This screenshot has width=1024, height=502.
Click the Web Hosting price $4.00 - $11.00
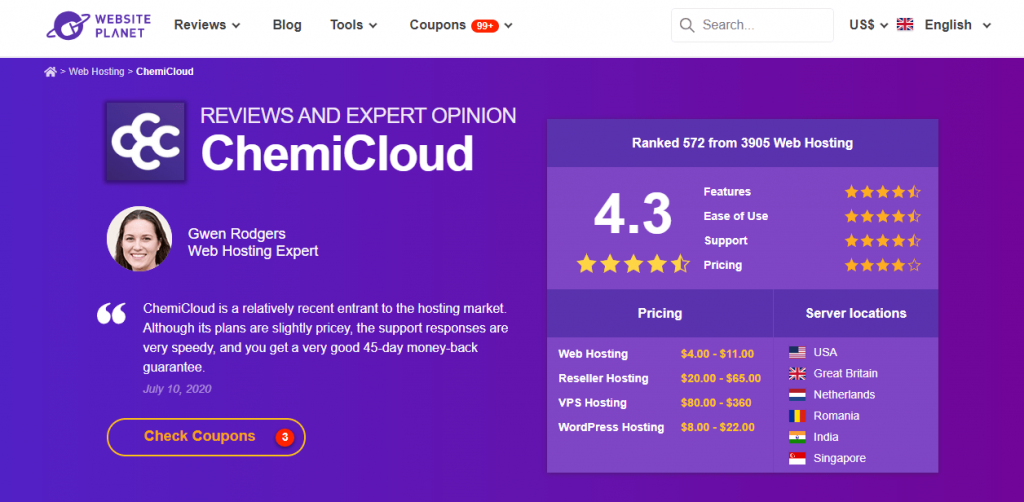(717, 354)
